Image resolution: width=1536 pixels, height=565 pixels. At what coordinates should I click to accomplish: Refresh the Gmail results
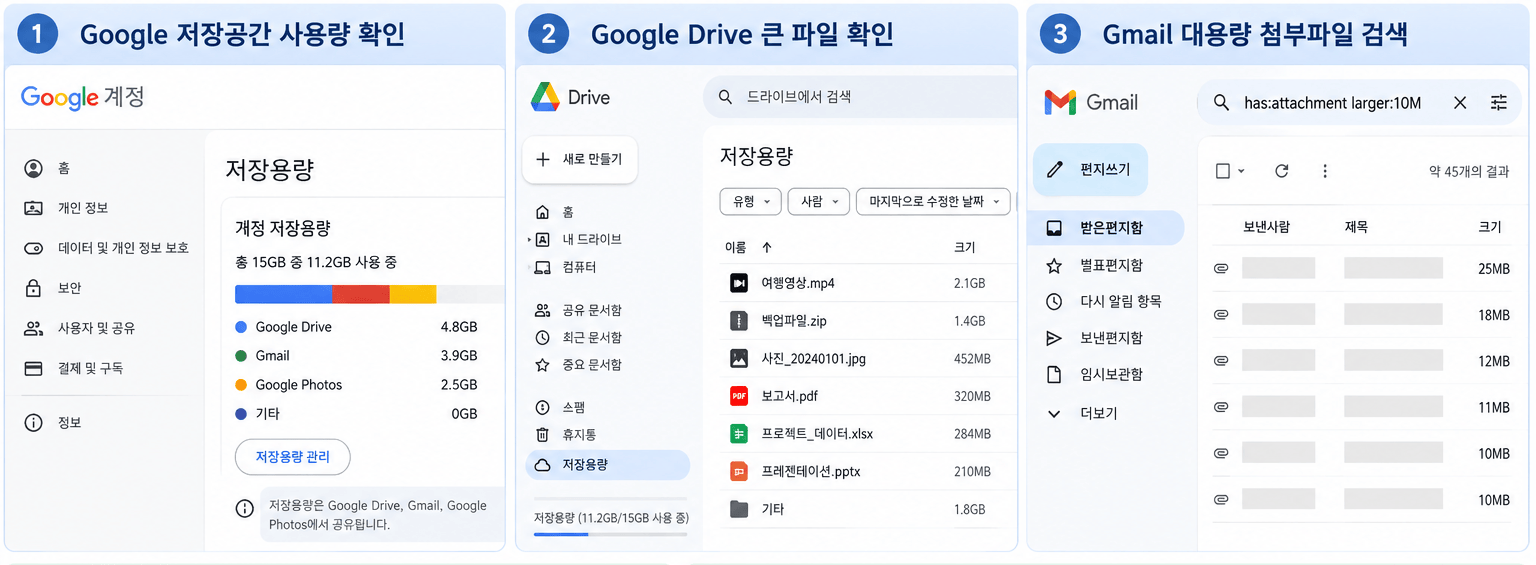tap(1281, 171)
